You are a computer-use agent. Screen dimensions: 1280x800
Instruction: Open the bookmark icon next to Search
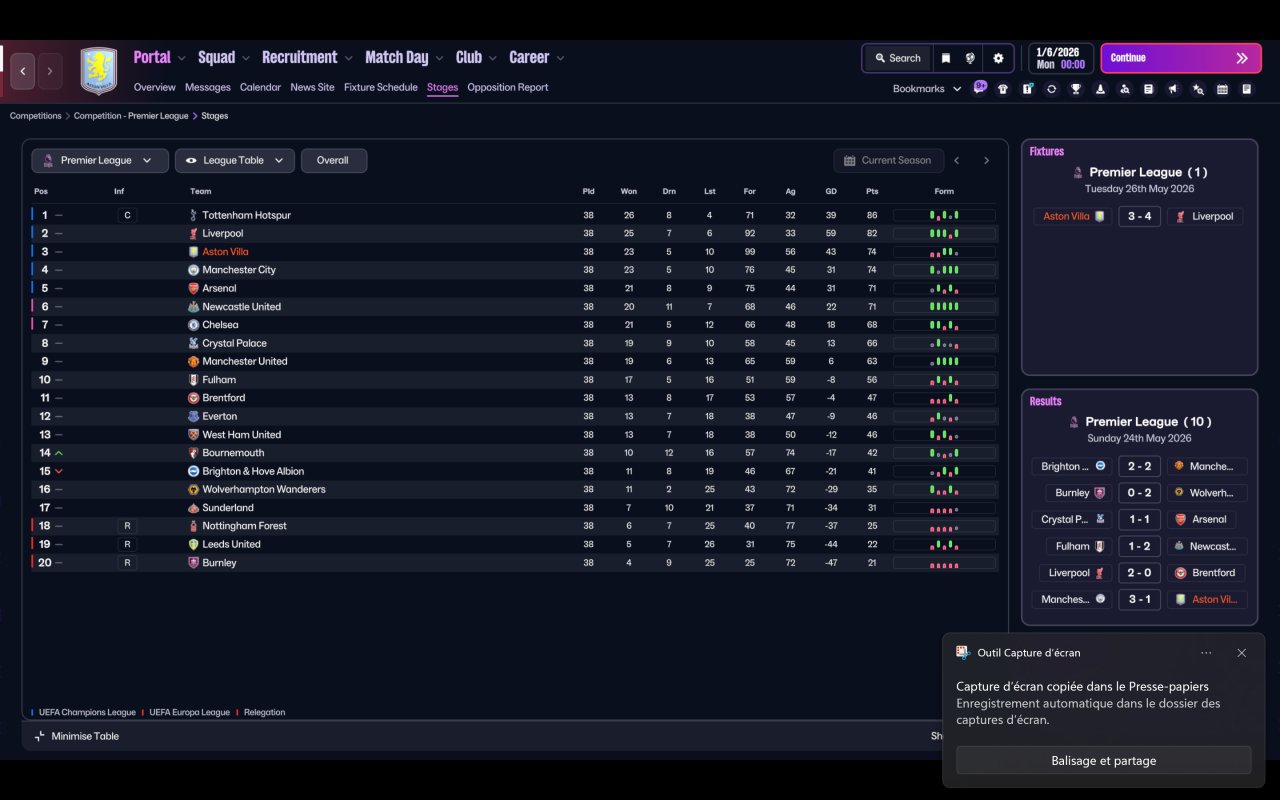(945, 58)
